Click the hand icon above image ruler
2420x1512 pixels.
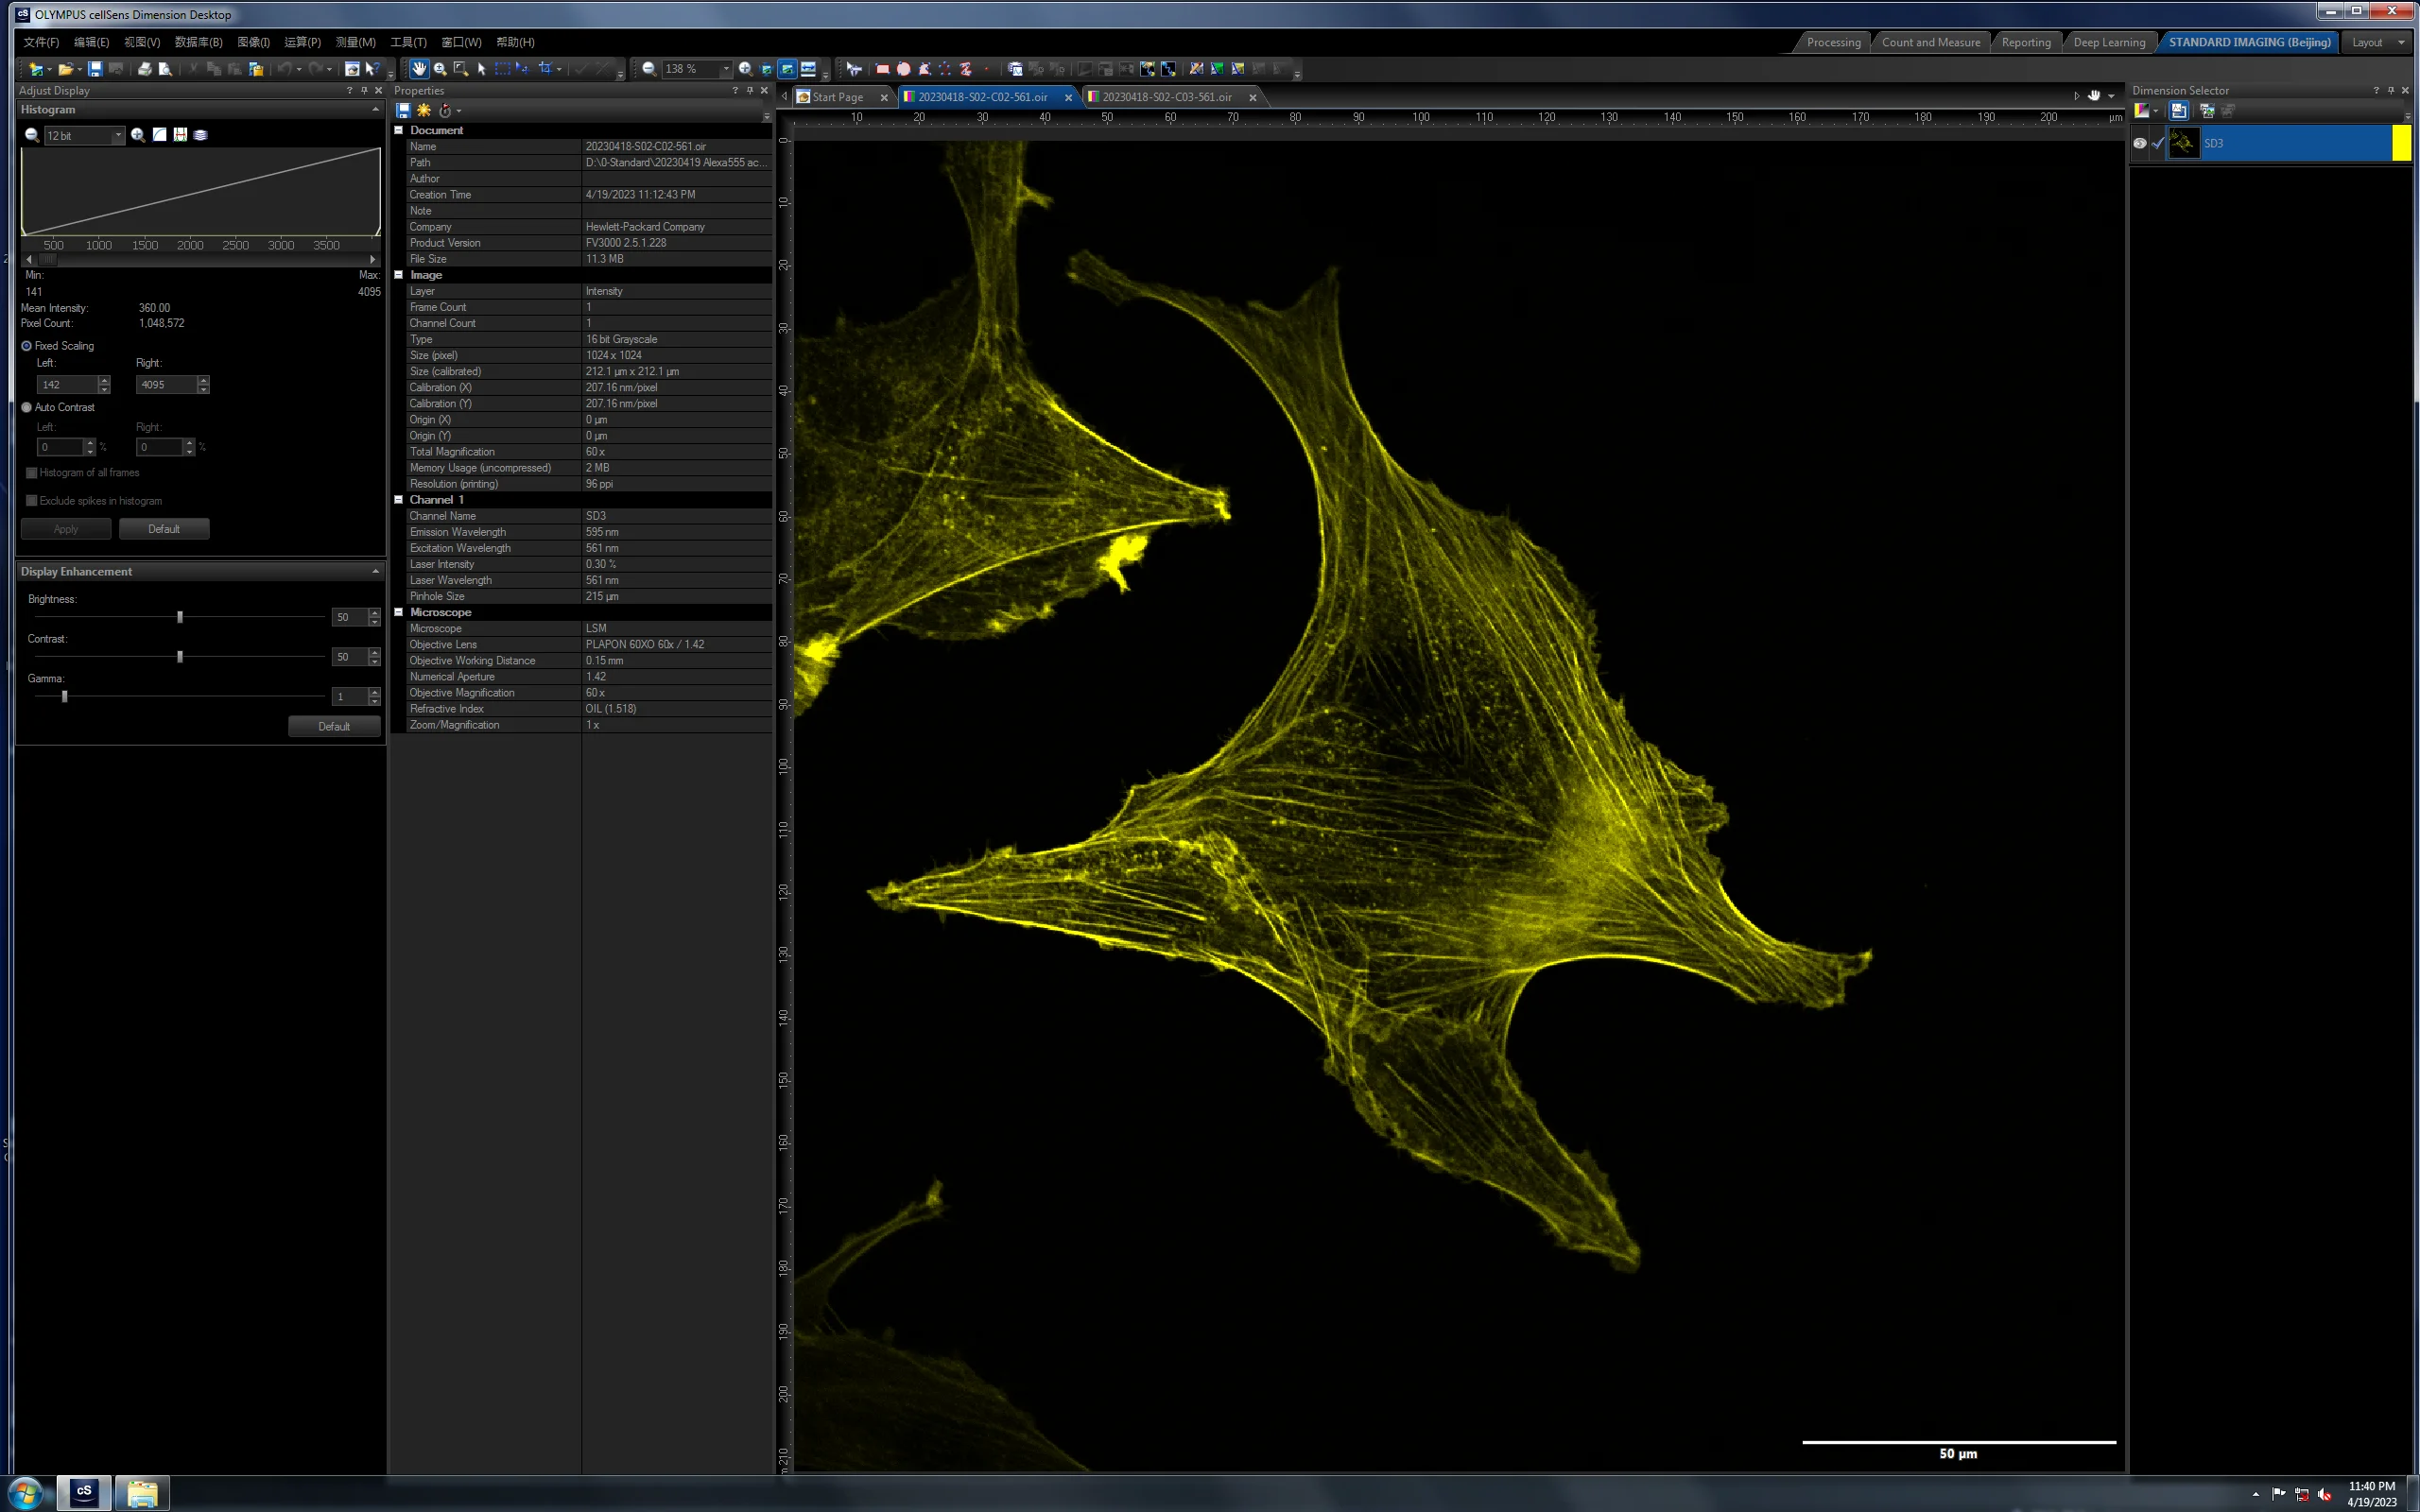click(2093, 96)
